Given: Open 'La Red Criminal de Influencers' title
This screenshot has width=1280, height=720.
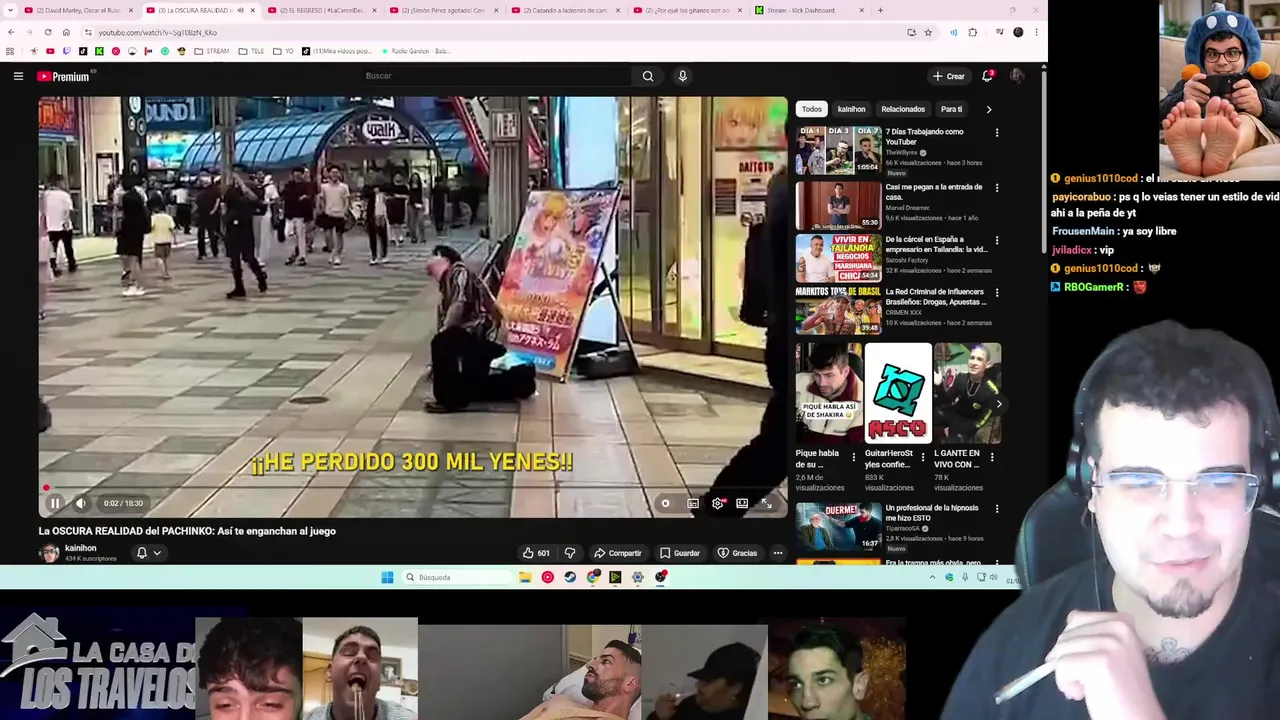Looking at the screenshot, I should [x=936, y=297].
